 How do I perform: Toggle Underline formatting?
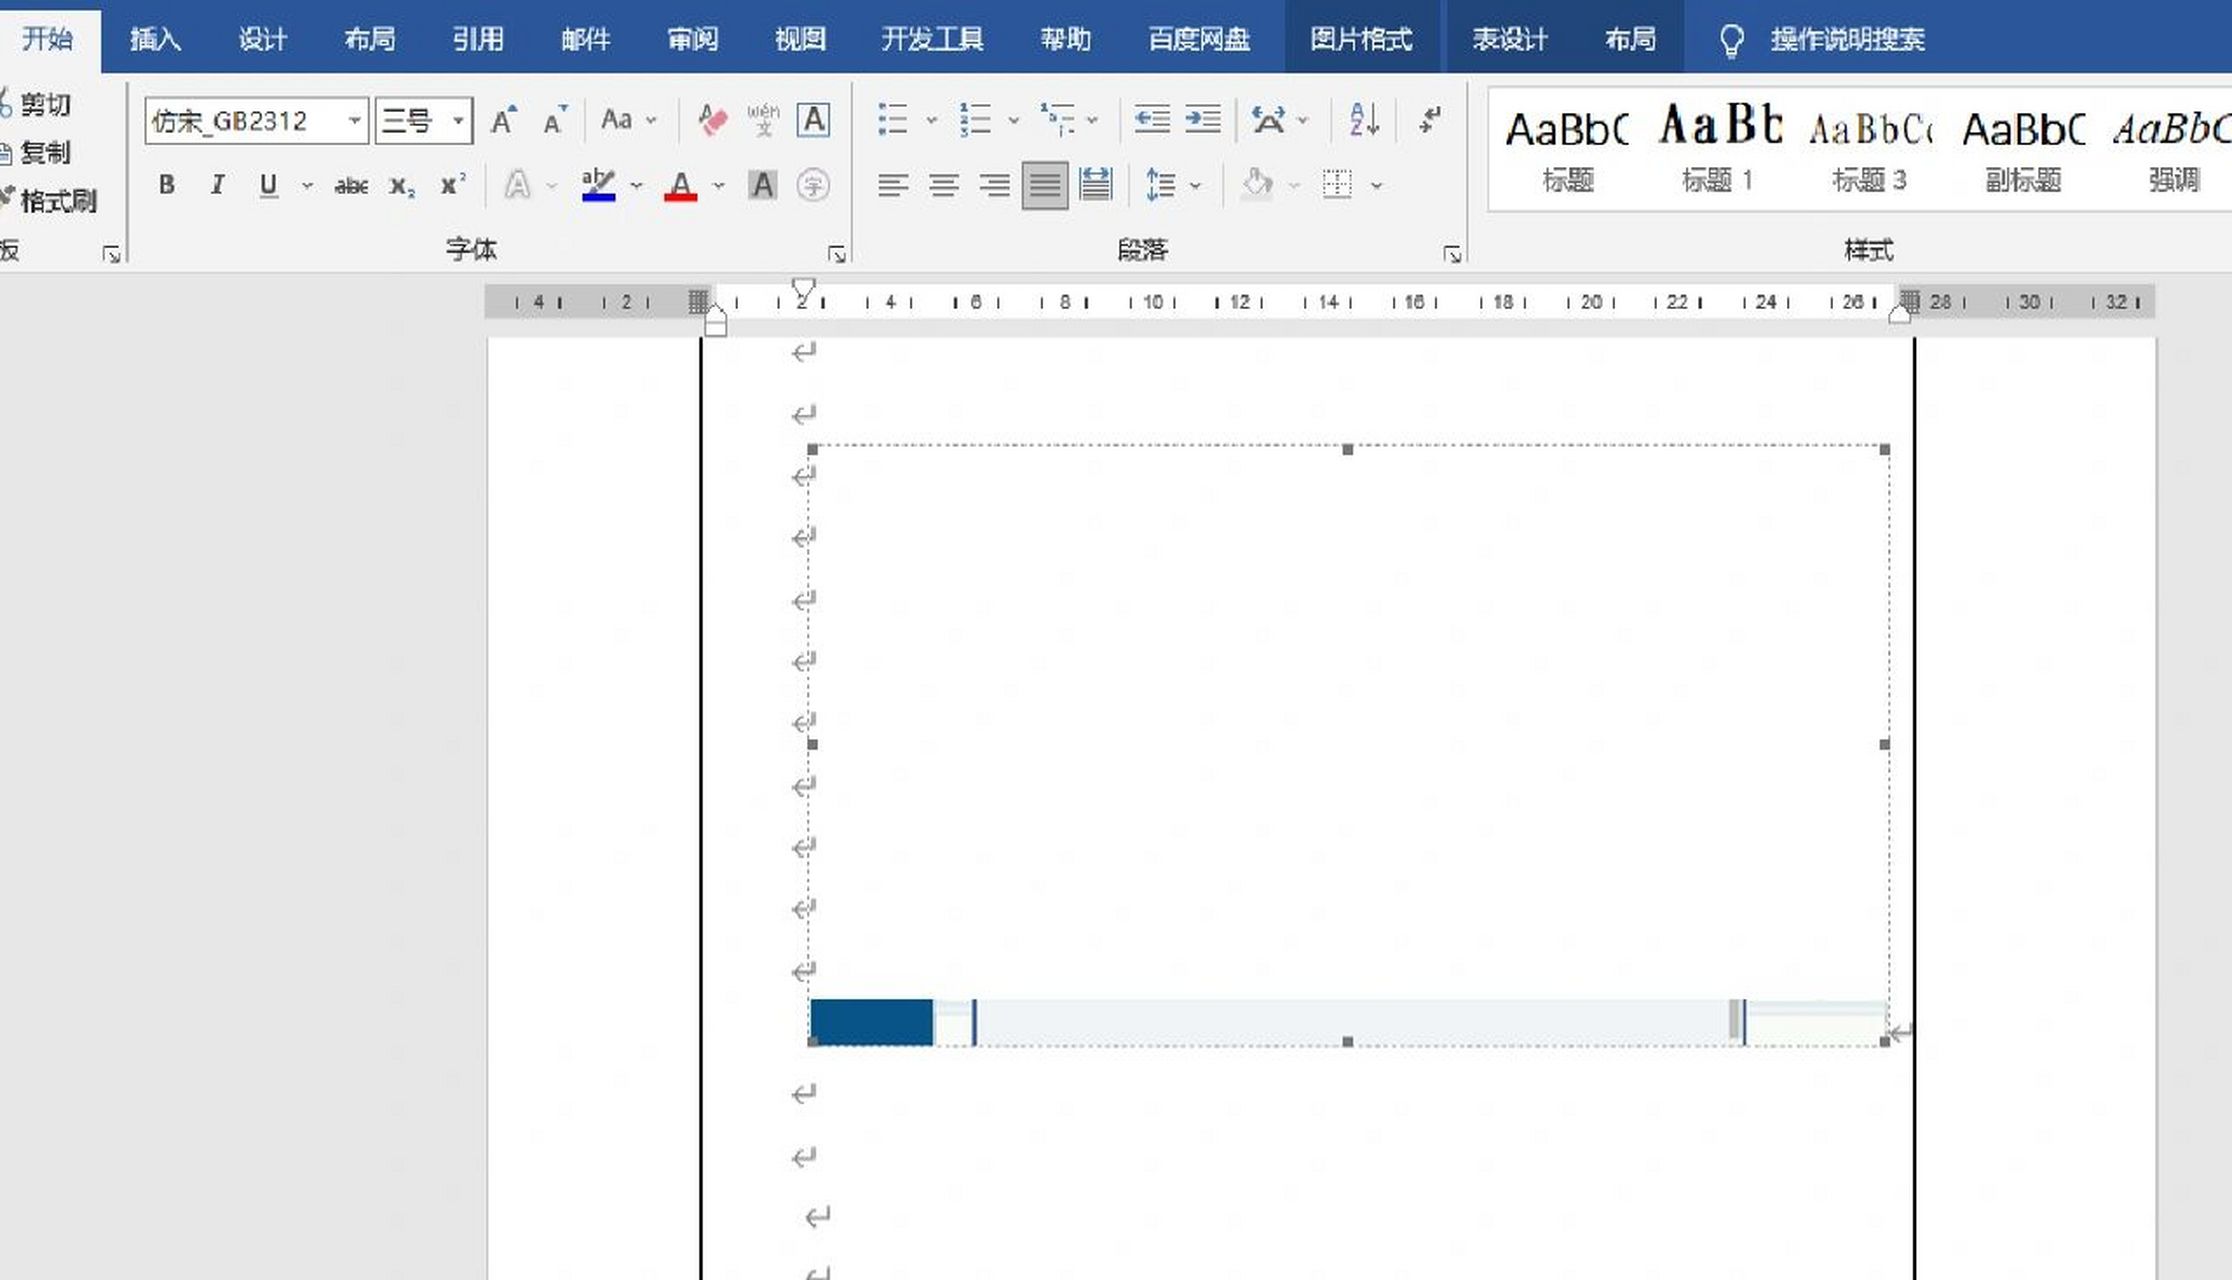(268, 185)
